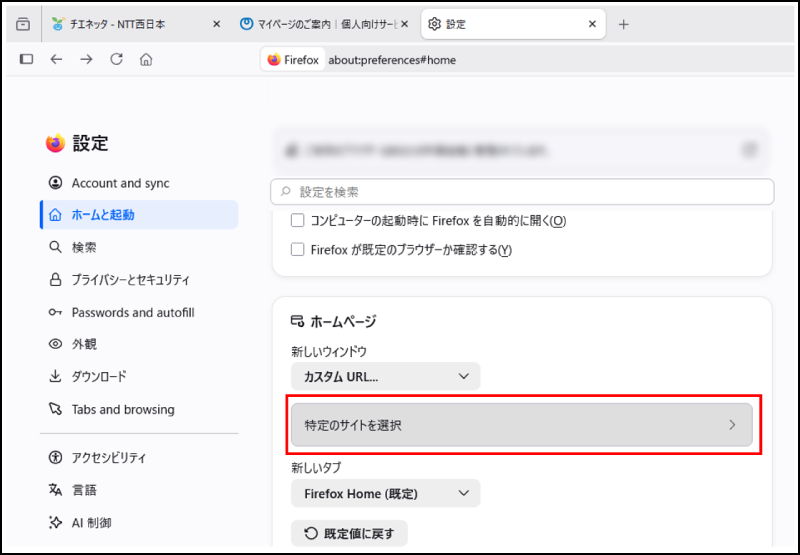Open the Firefox View tab-list icon

23,24
